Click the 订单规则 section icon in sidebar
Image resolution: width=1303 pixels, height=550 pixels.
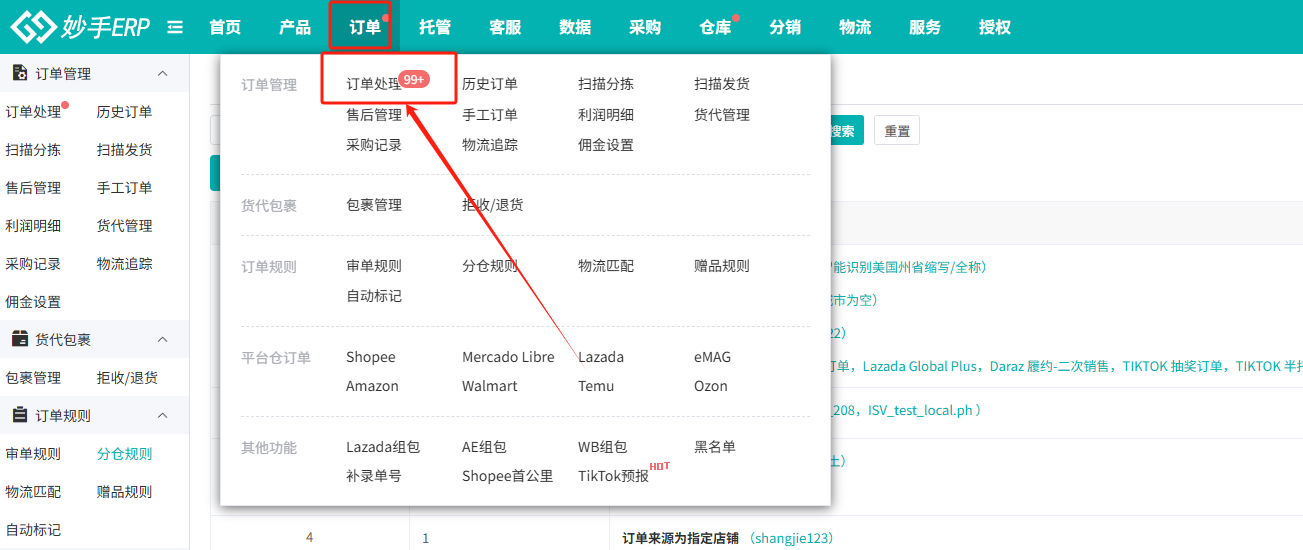coord(20,415)
